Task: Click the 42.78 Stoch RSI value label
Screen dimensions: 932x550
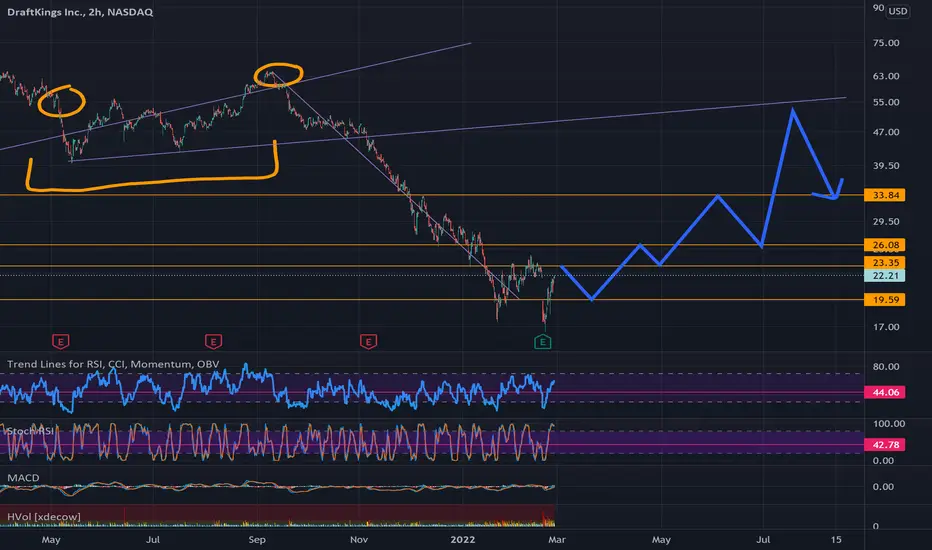Action: click(885, 445)
